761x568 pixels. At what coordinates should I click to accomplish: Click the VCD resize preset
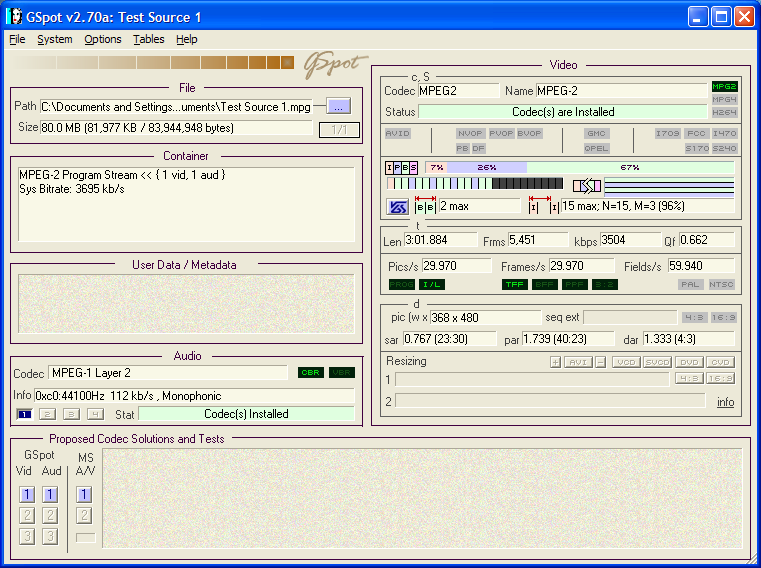click(627, 362)
